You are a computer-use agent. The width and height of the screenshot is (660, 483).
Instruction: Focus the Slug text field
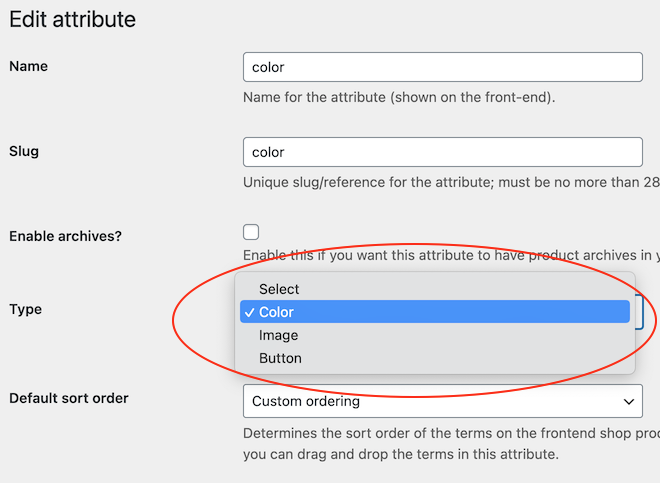tap(441, 152)
